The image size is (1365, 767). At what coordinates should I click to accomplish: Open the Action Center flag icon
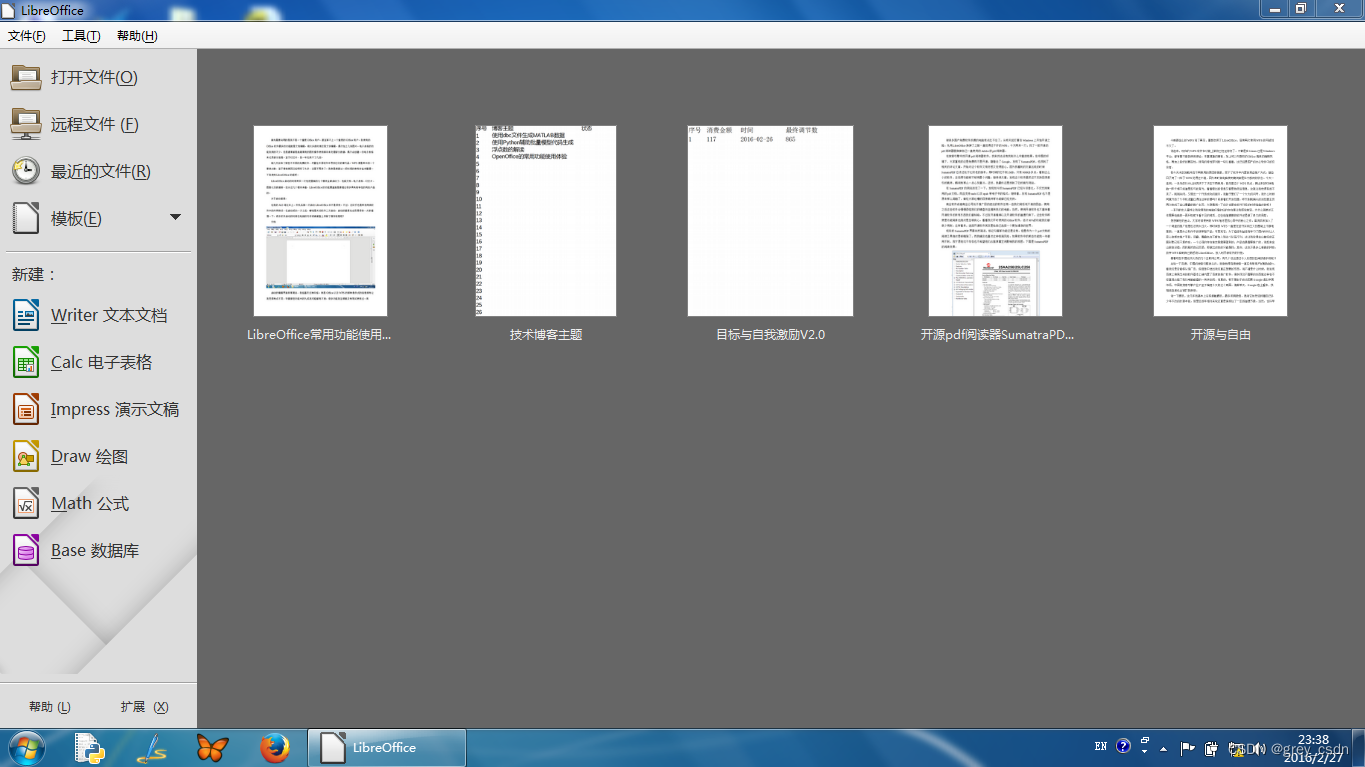pyautogui.click(x=1188, y=748)
